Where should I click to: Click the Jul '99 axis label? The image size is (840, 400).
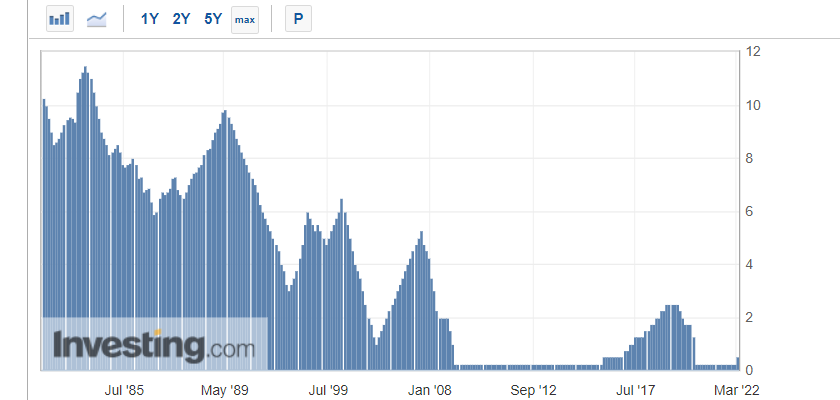tap(328, 390)
